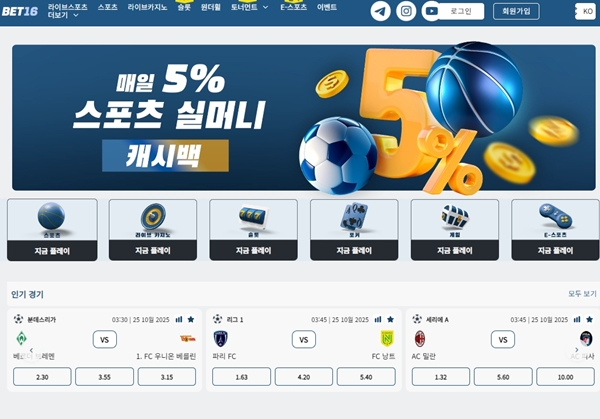600x419 pixels.
Task: Open the YouTube icon in header
Action: click(x=431, y=11)
